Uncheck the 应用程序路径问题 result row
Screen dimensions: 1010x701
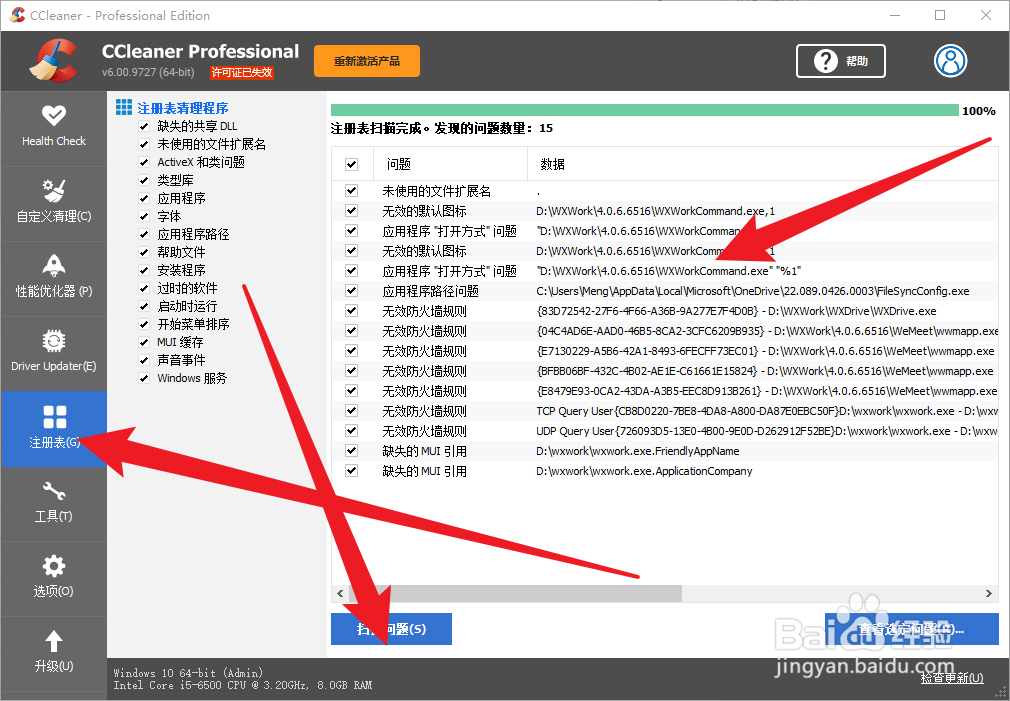point(351,291)
